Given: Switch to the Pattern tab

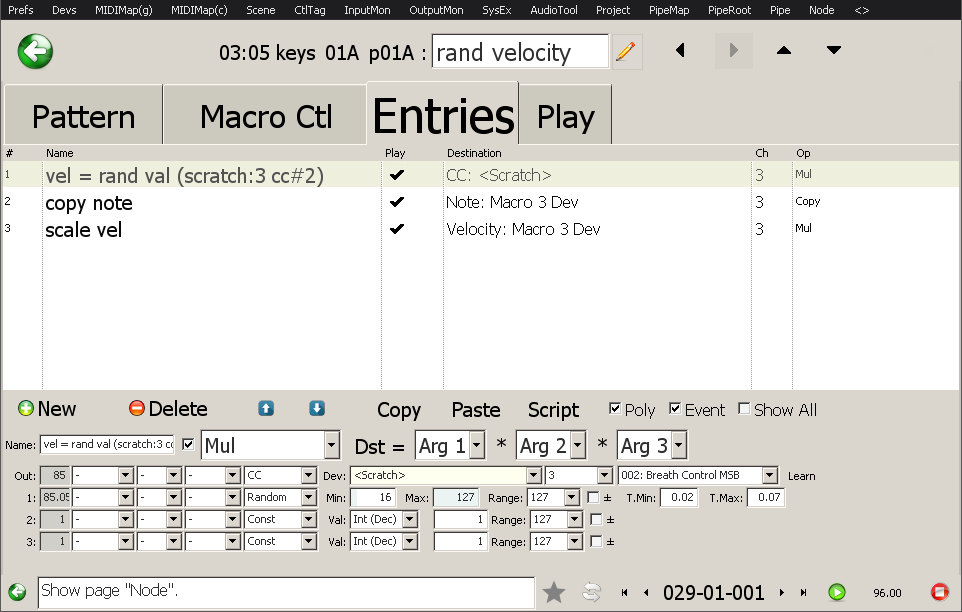Looking at the screenshot, I should pos(83,116).
